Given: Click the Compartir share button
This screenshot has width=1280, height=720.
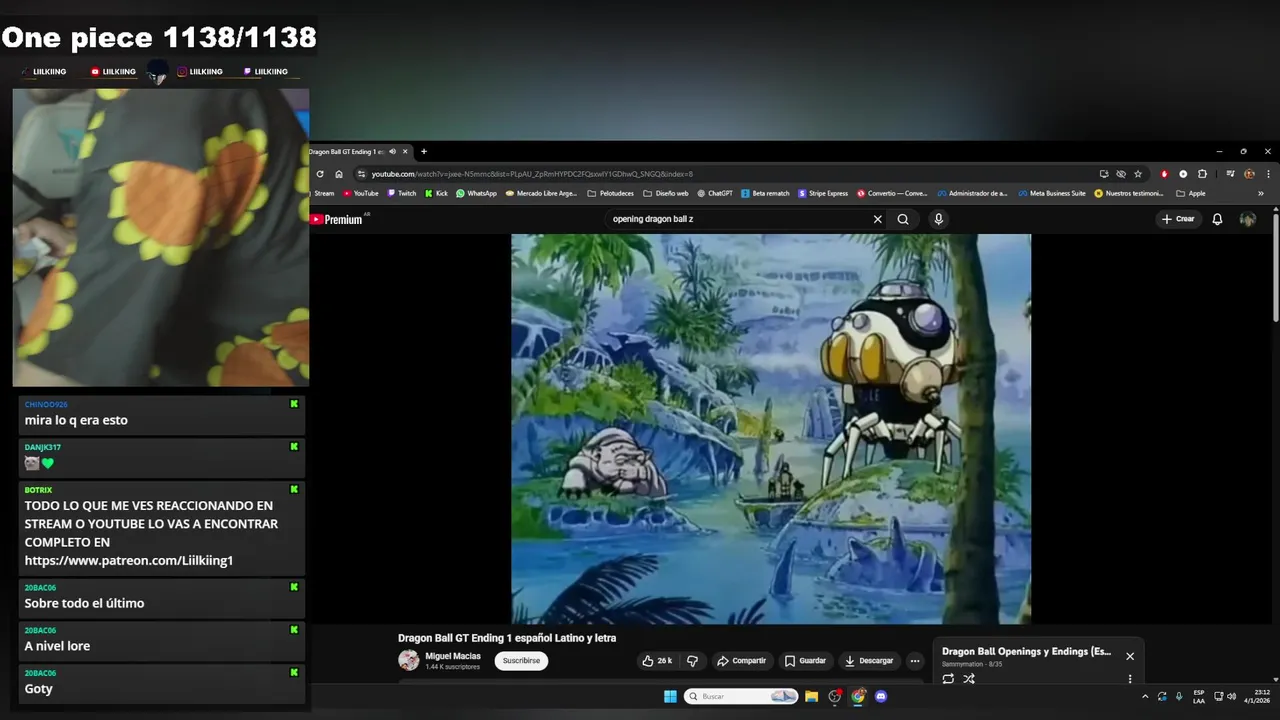Looking at the screenshot, I should [741, 661].
